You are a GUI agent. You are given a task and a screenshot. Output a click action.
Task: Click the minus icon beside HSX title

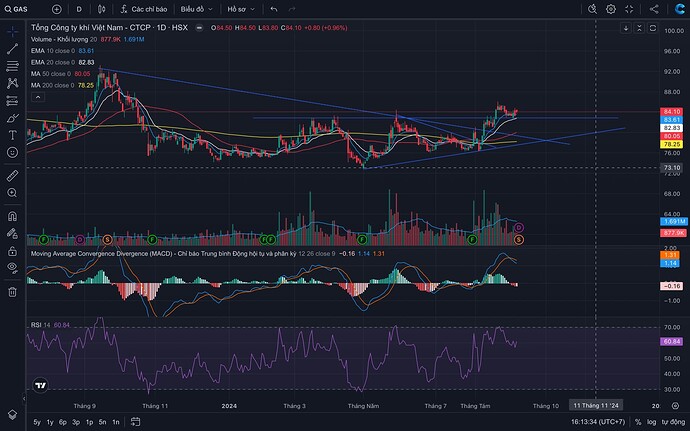[199, 28]
